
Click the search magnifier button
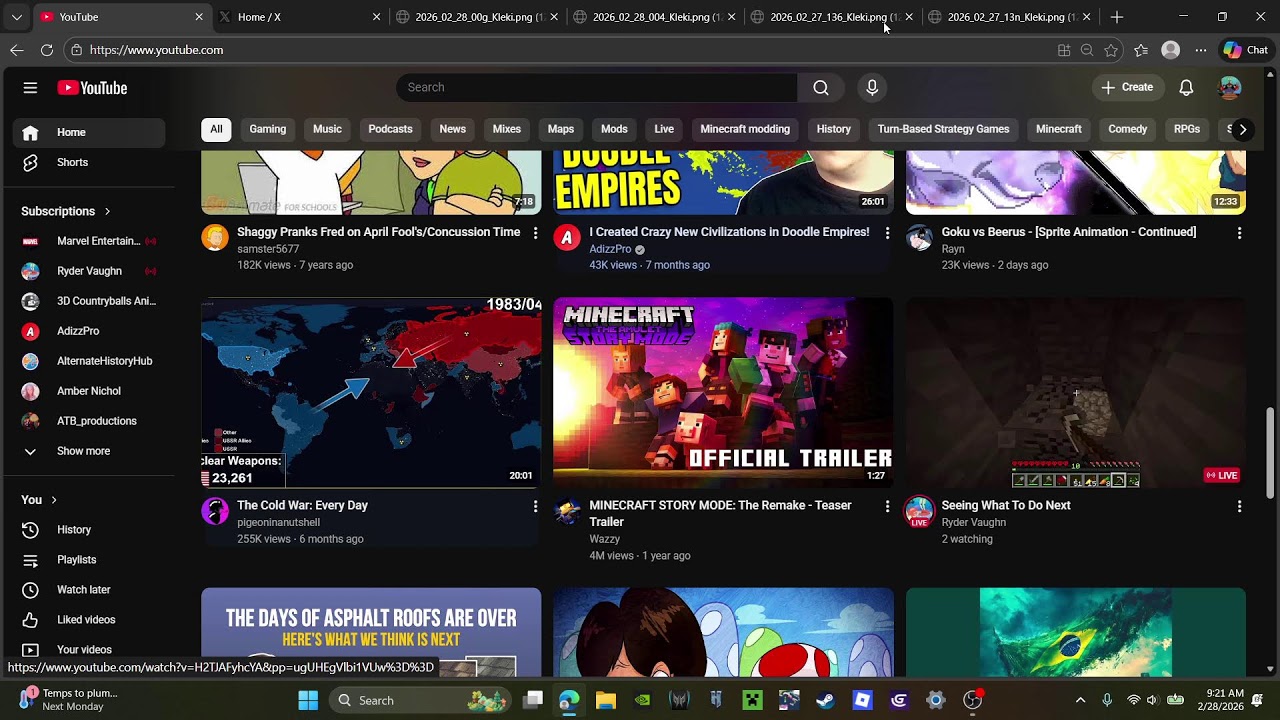click(821, 88)
